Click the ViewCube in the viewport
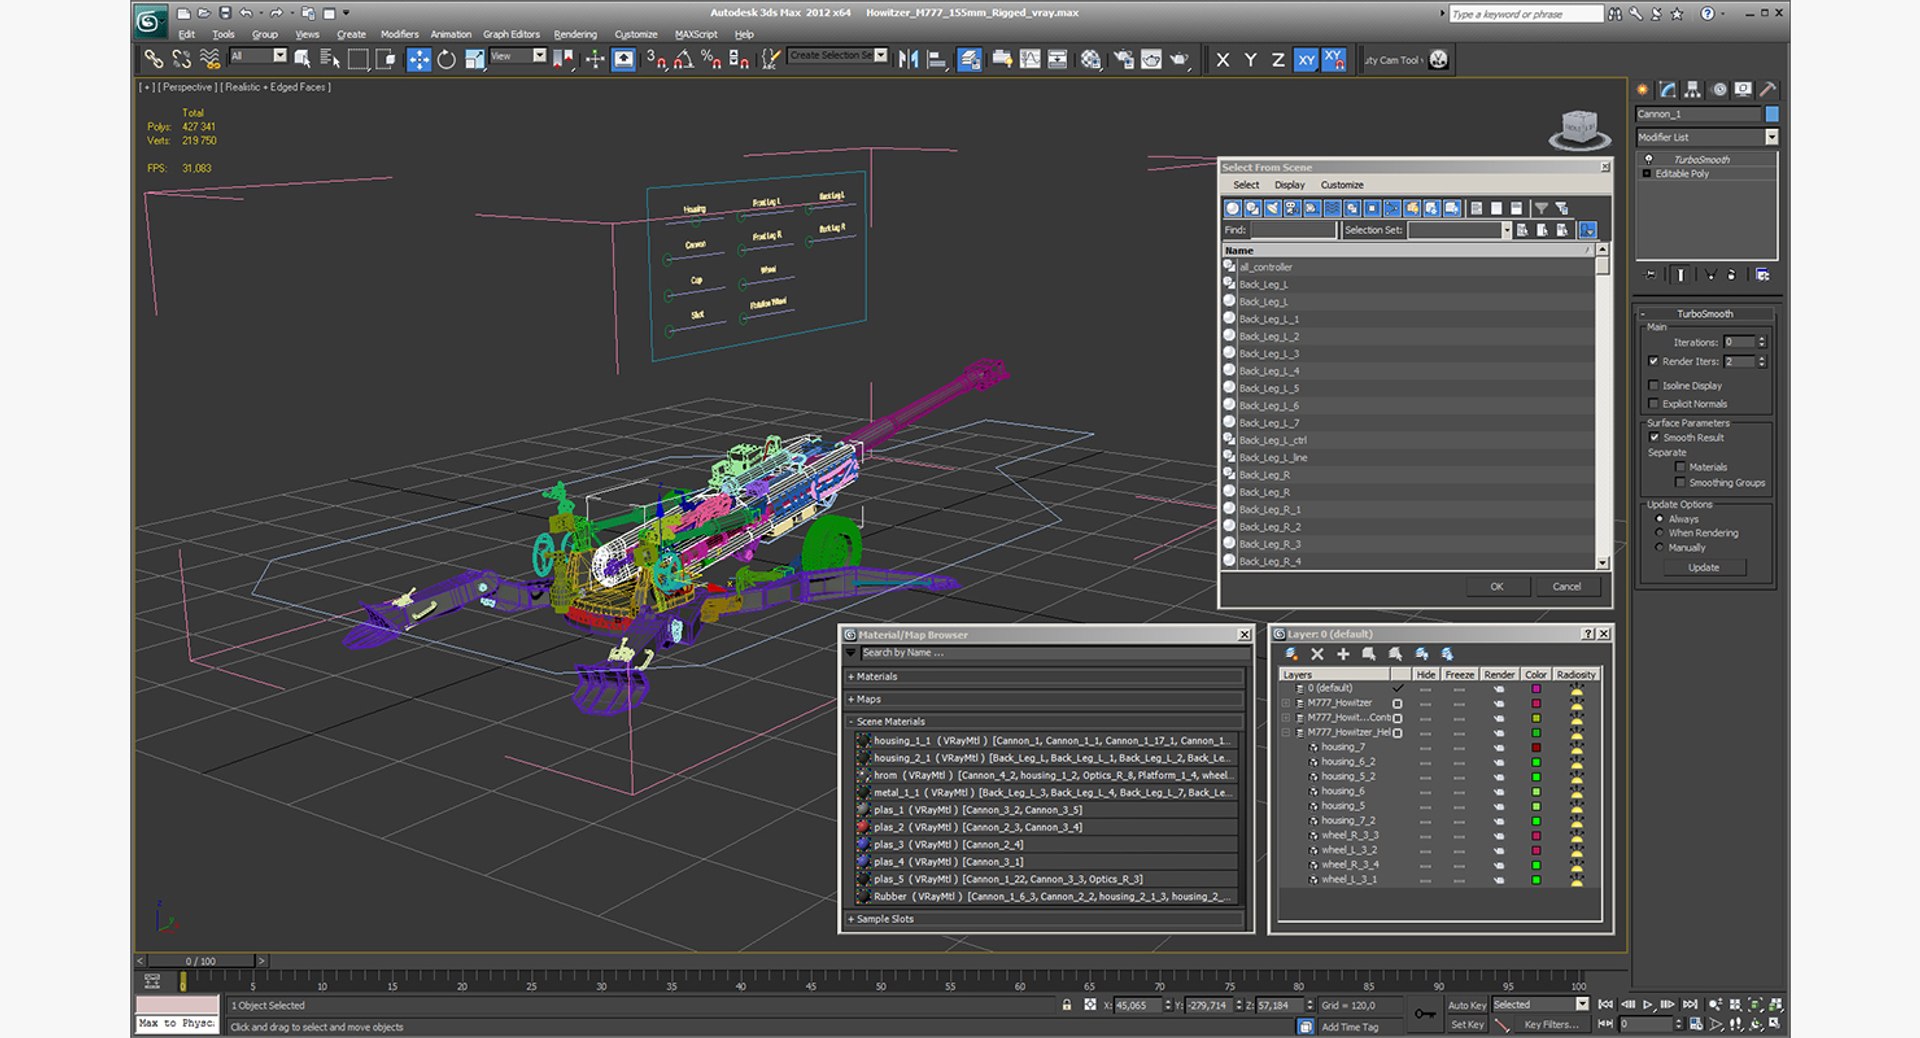1920x1038 pixels. click(x=1579, y=129)
